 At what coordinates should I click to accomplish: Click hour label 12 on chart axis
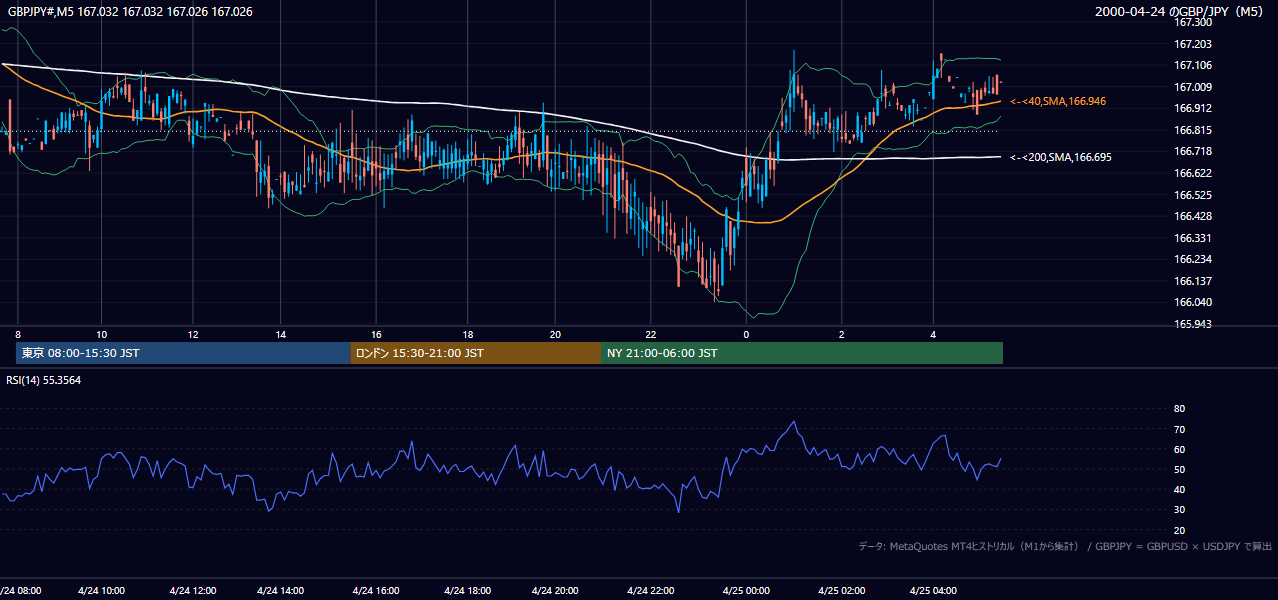[x=193, y=334]
